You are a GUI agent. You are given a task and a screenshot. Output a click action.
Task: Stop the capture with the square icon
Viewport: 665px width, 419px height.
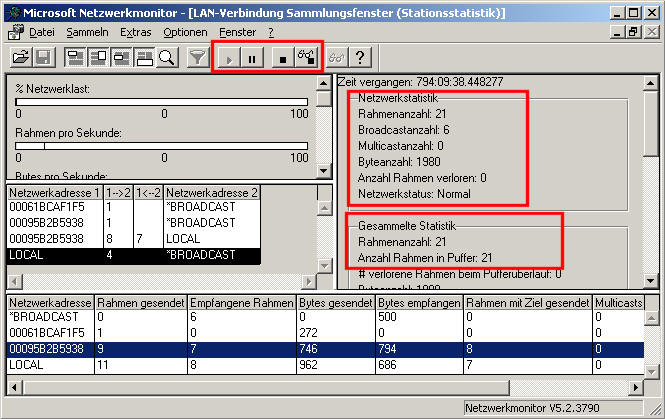283,58
